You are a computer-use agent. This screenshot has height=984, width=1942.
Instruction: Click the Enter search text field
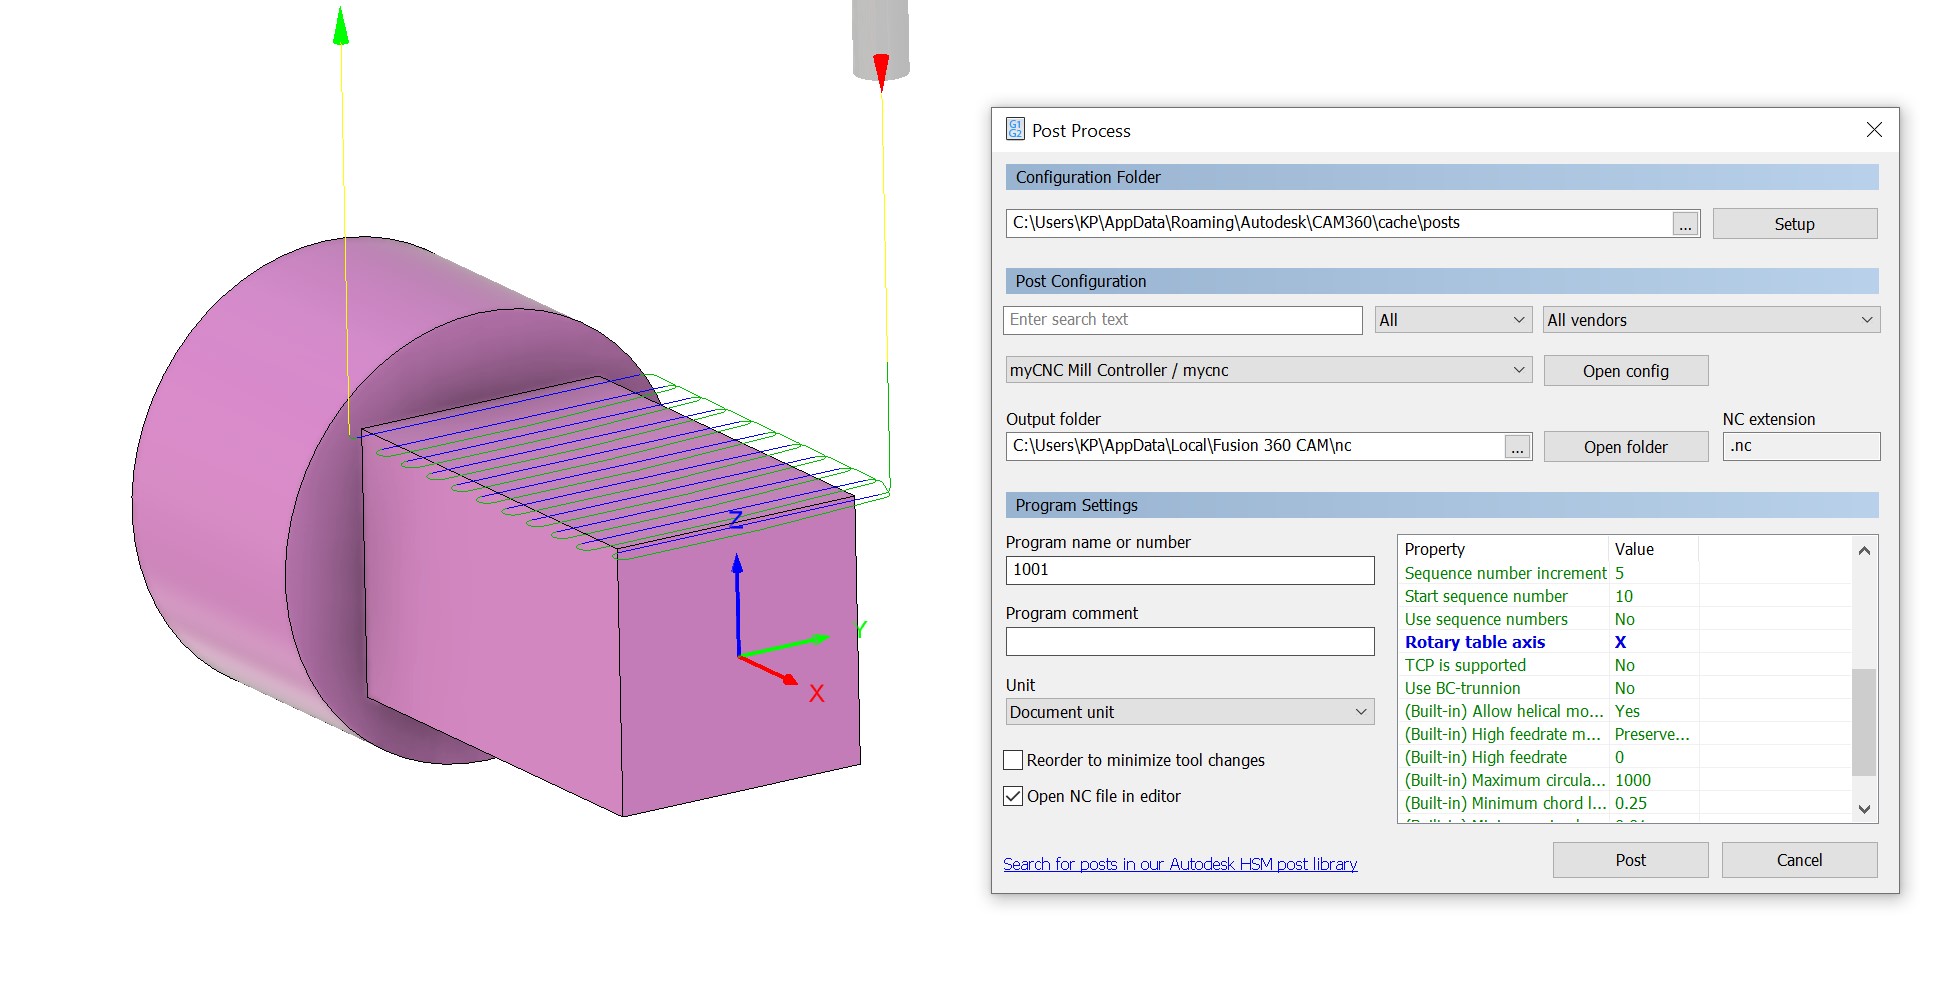point(1182,320)
